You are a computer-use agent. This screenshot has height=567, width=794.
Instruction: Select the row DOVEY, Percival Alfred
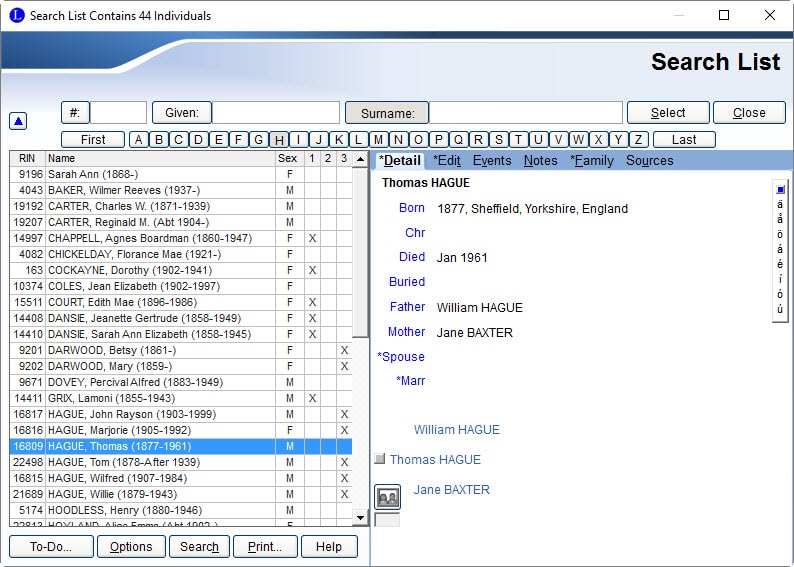181,382
